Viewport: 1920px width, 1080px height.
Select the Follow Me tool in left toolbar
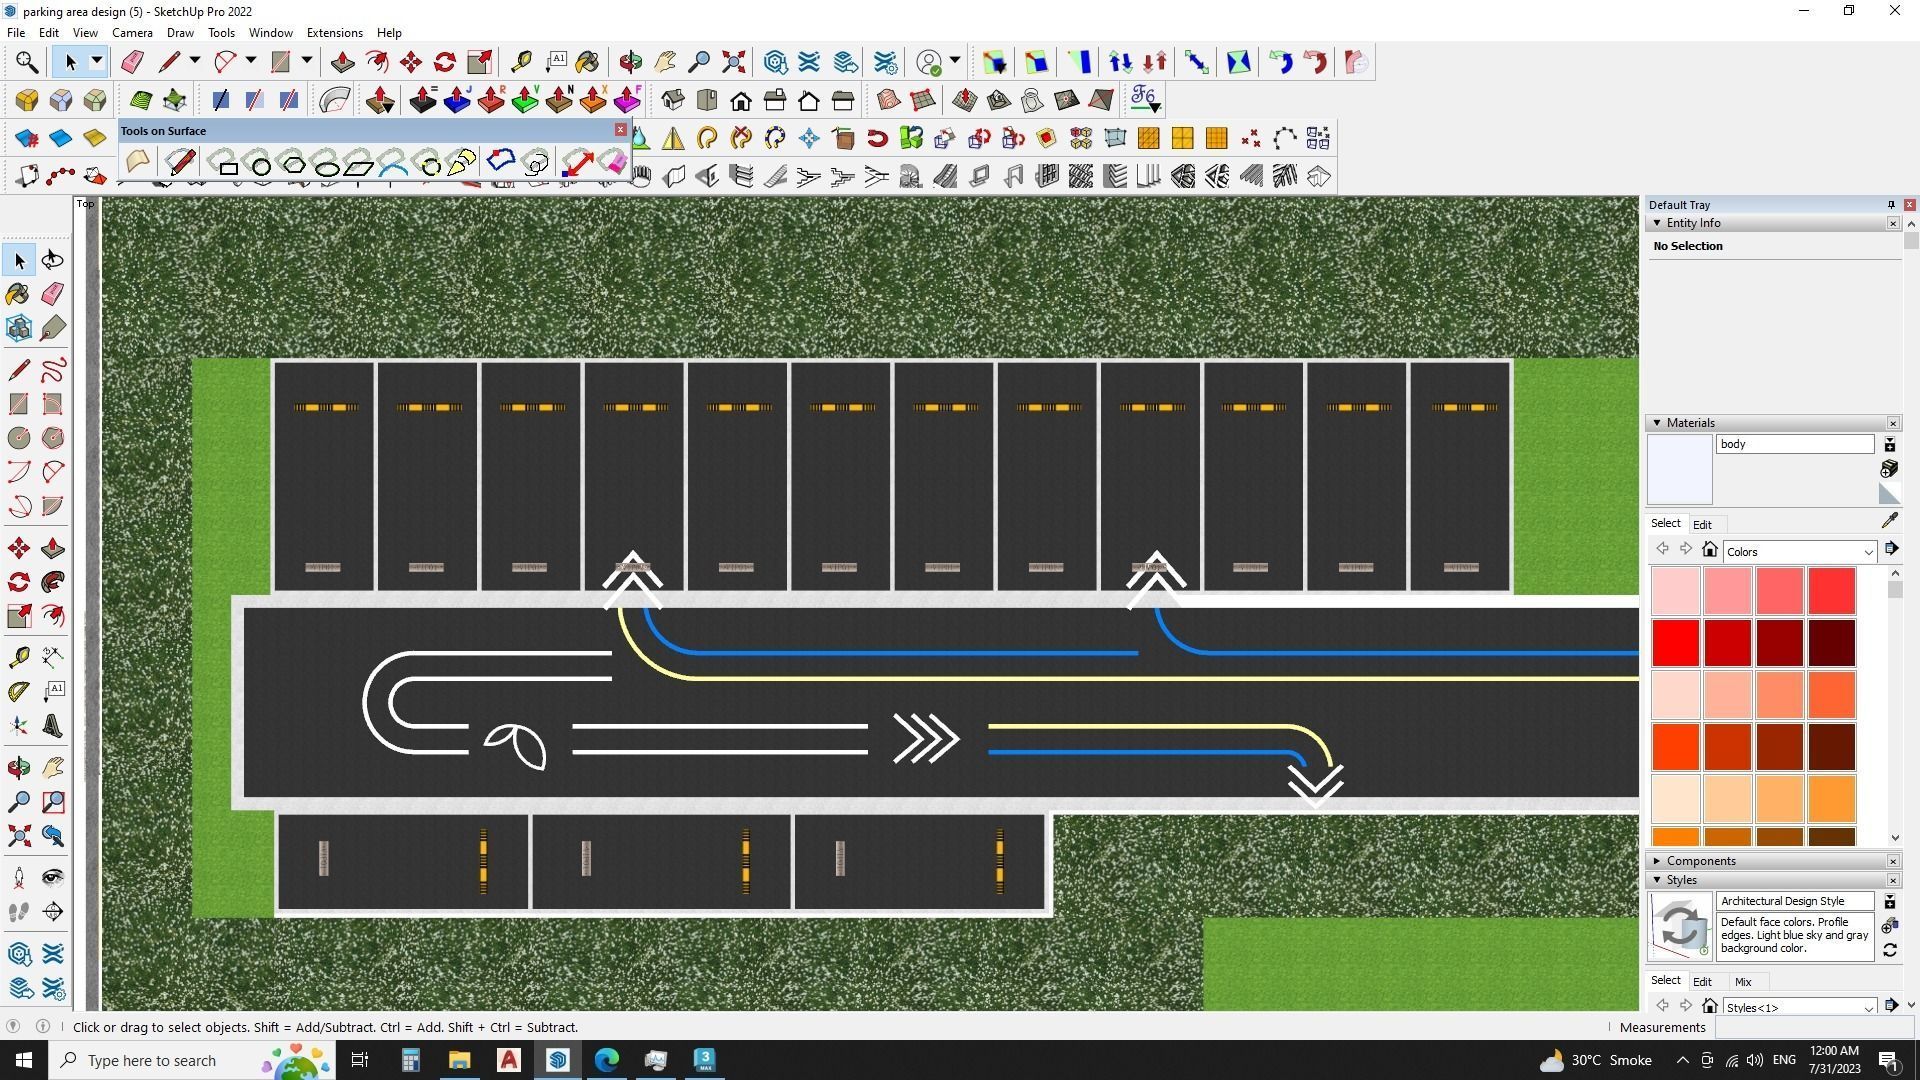tap(53, 582)
